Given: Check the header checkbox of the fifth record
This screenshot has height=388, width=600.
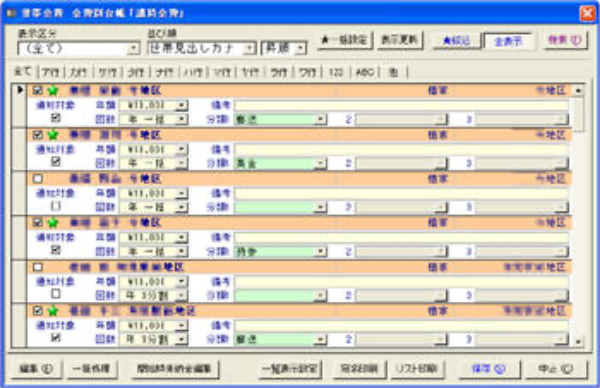Looking at the screenshot, I should tap(38, 267).
